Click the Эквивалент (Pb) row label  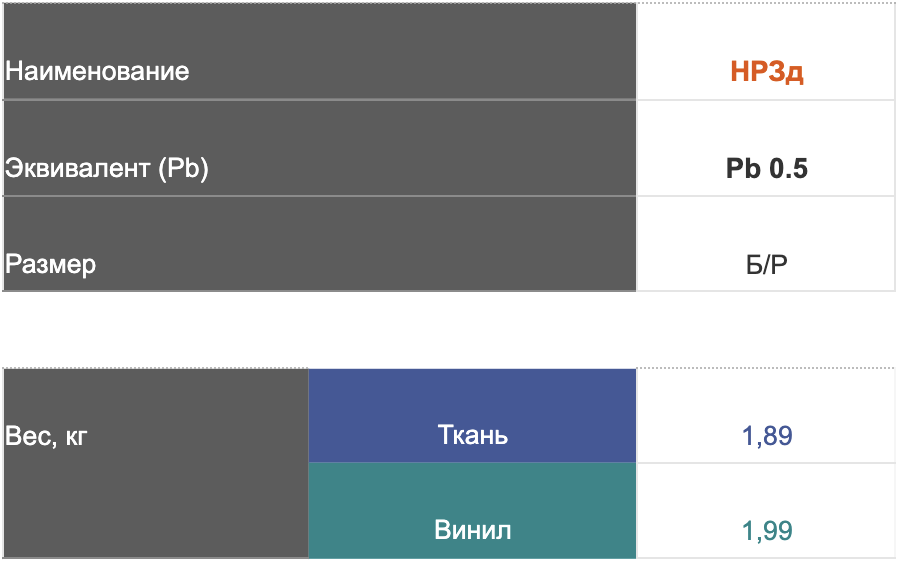106,168
